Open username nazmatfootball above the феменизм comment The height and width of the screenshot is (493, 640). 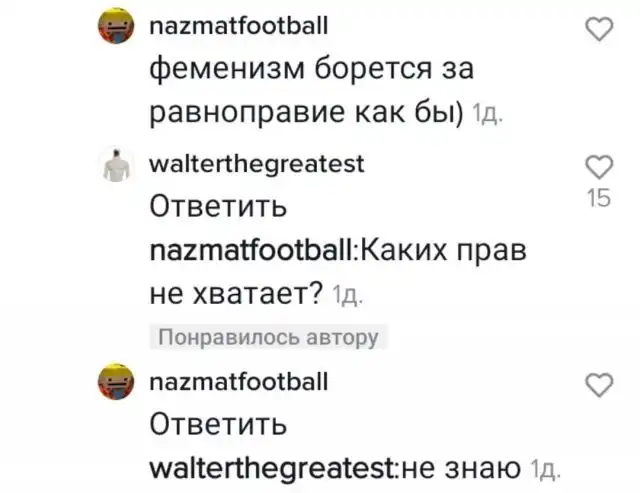(x=239, y=26)
